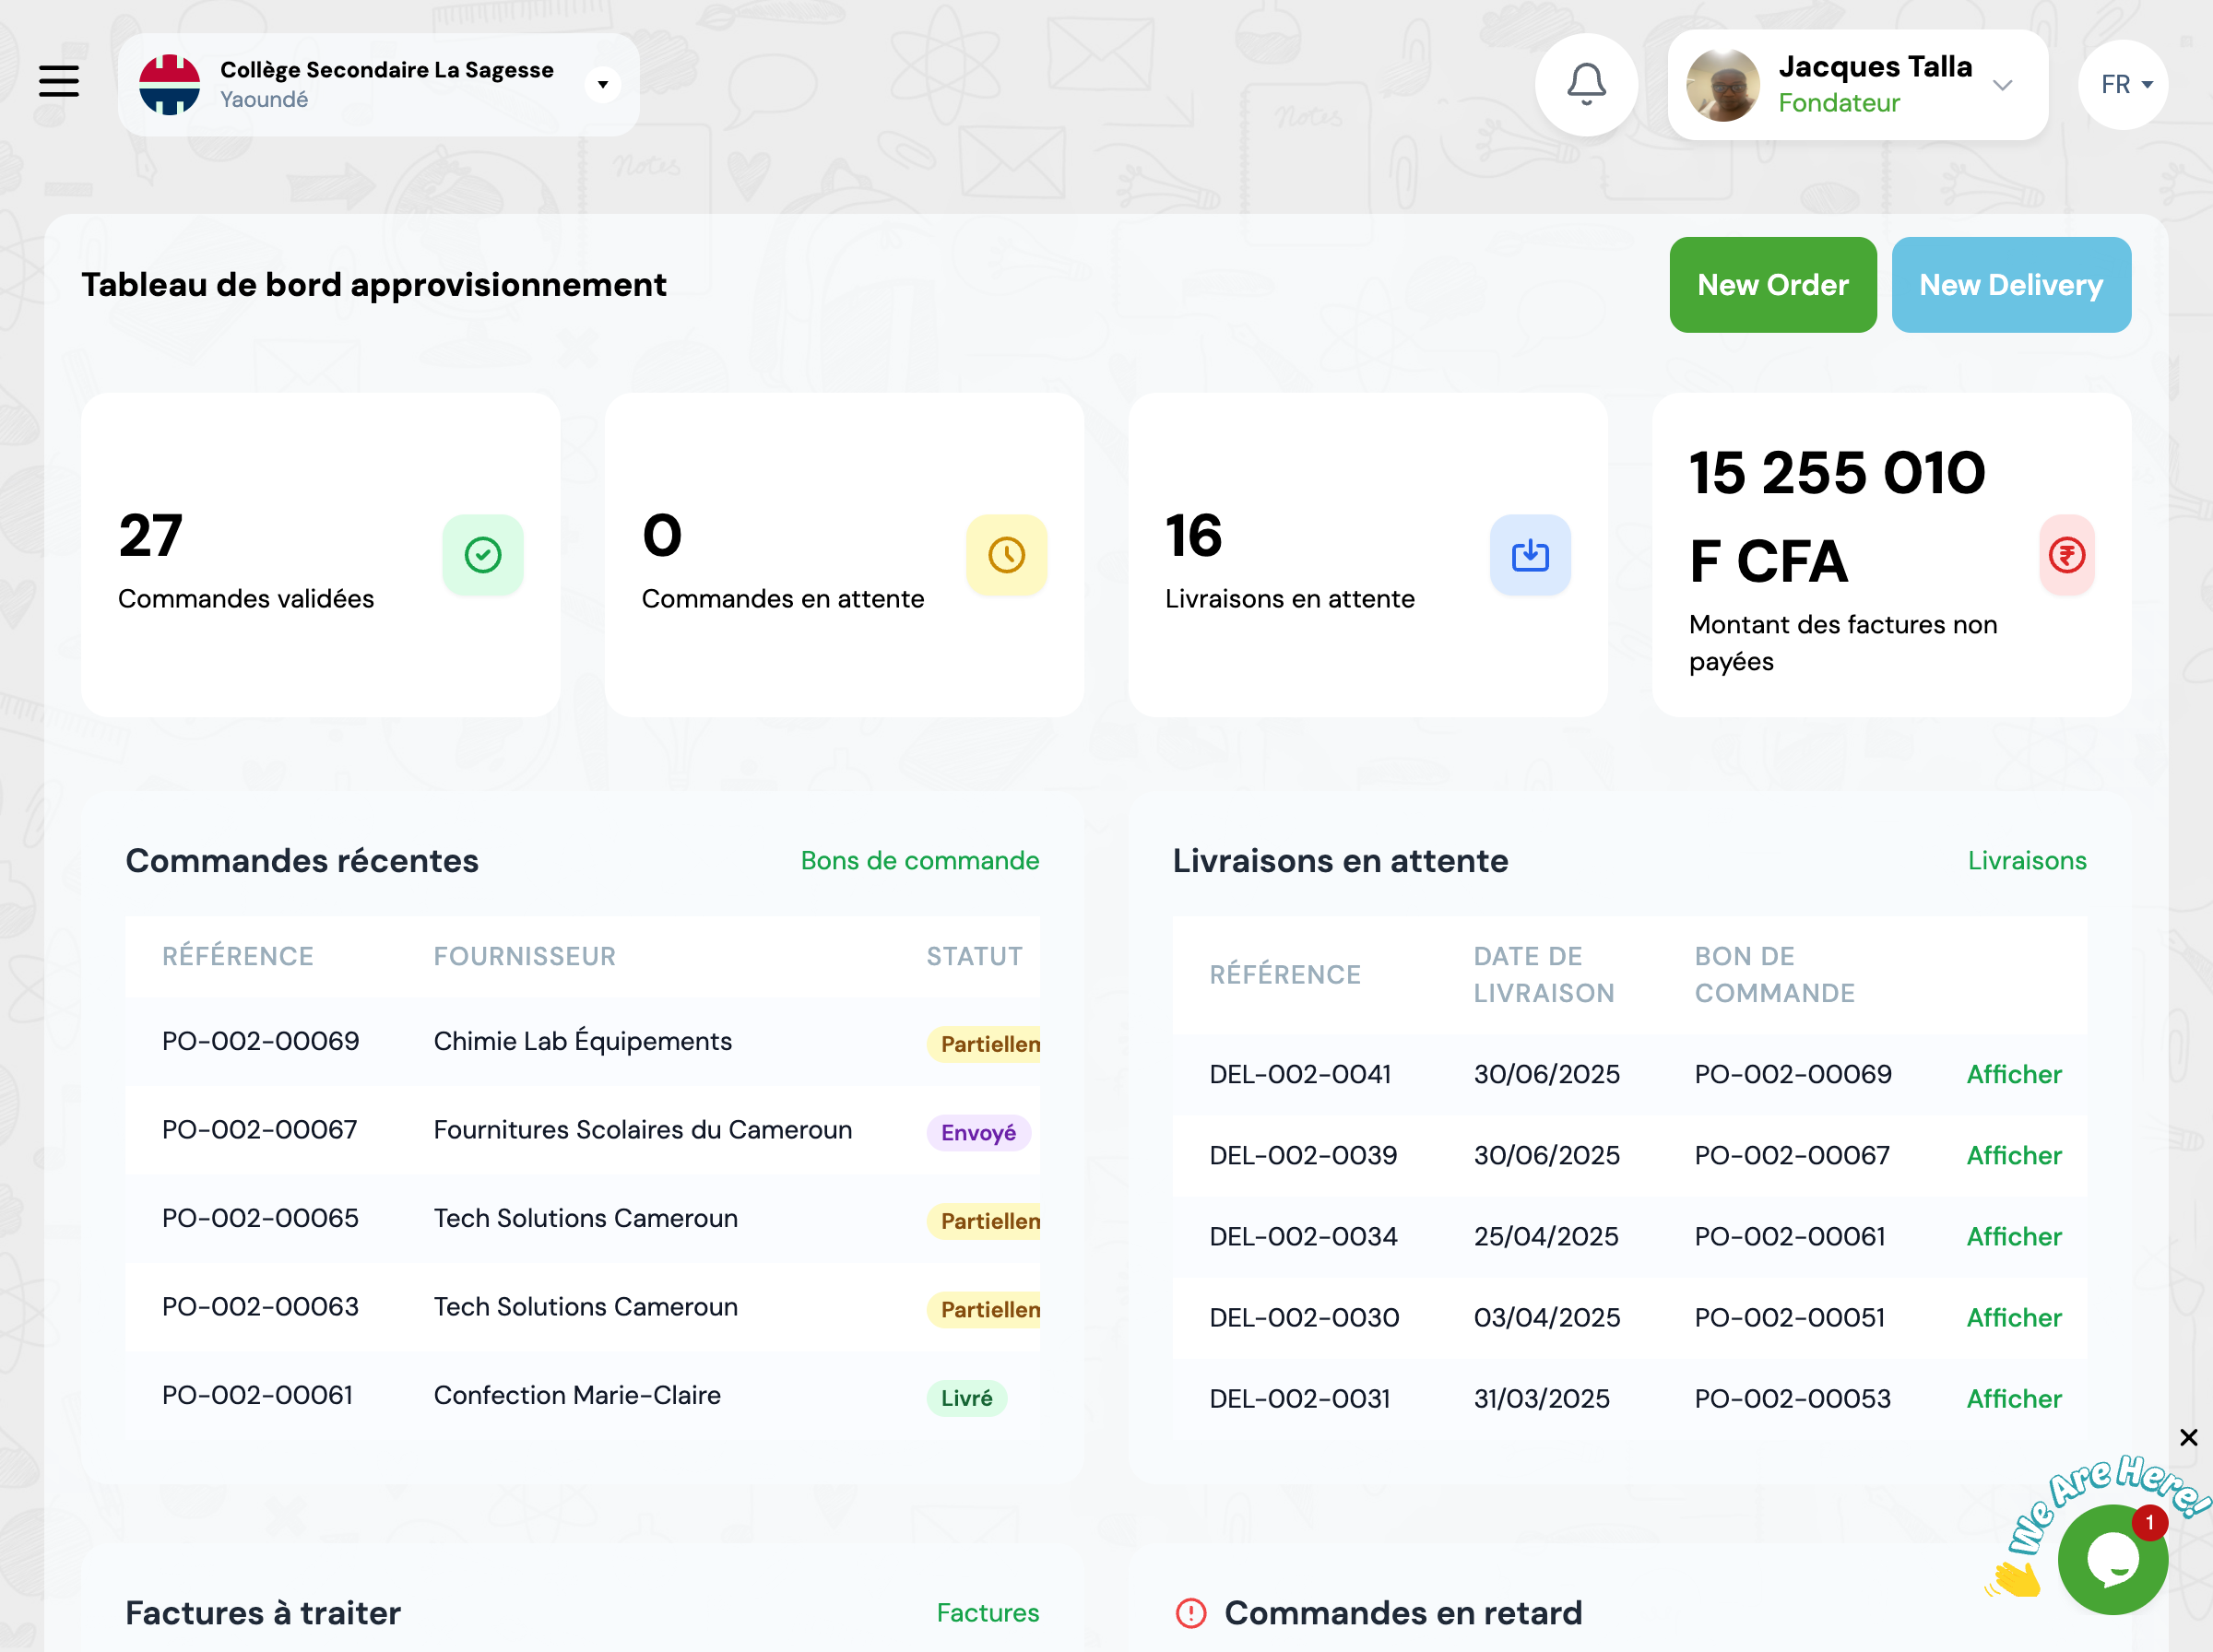Expand the Collège Secondaire La Sagesse school selector
2213x1652 pixels.
coord(602,84)
